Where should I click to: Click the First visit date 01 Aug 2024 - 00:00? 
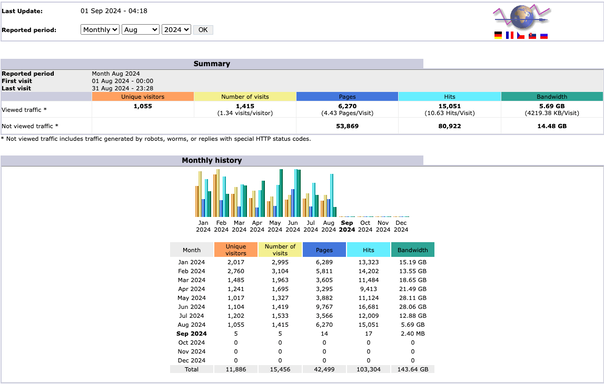(122, 81)
